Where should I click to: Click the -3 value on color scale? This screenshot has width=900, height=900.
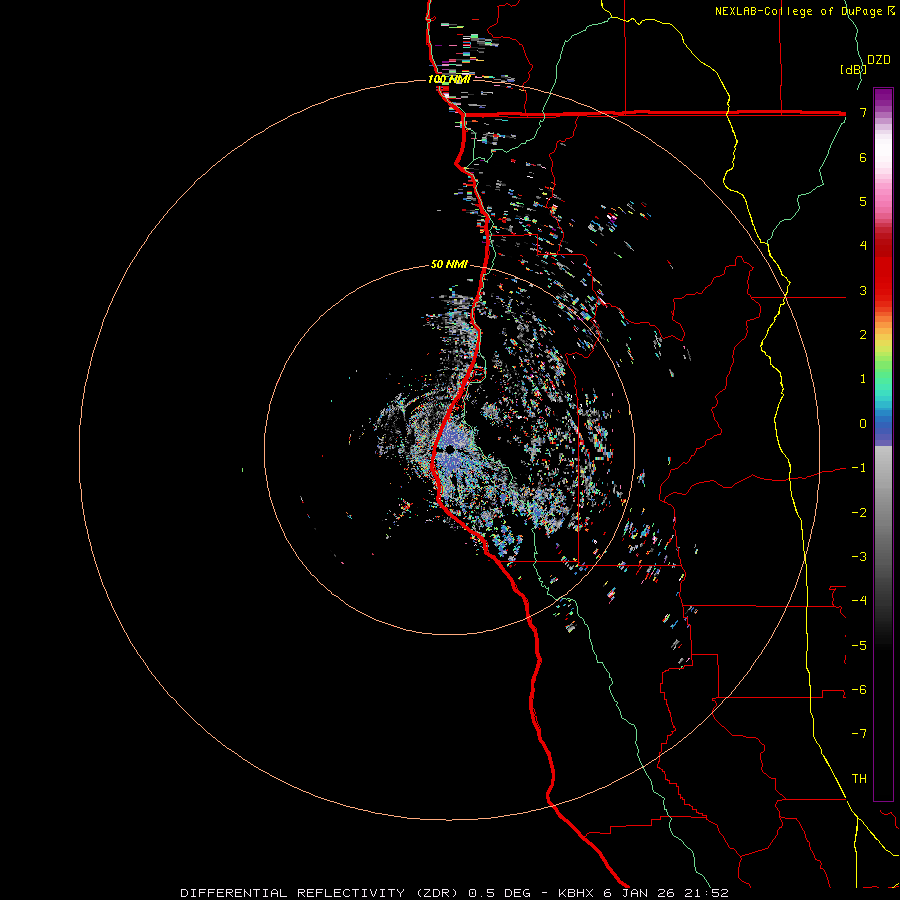coord(859,557)
